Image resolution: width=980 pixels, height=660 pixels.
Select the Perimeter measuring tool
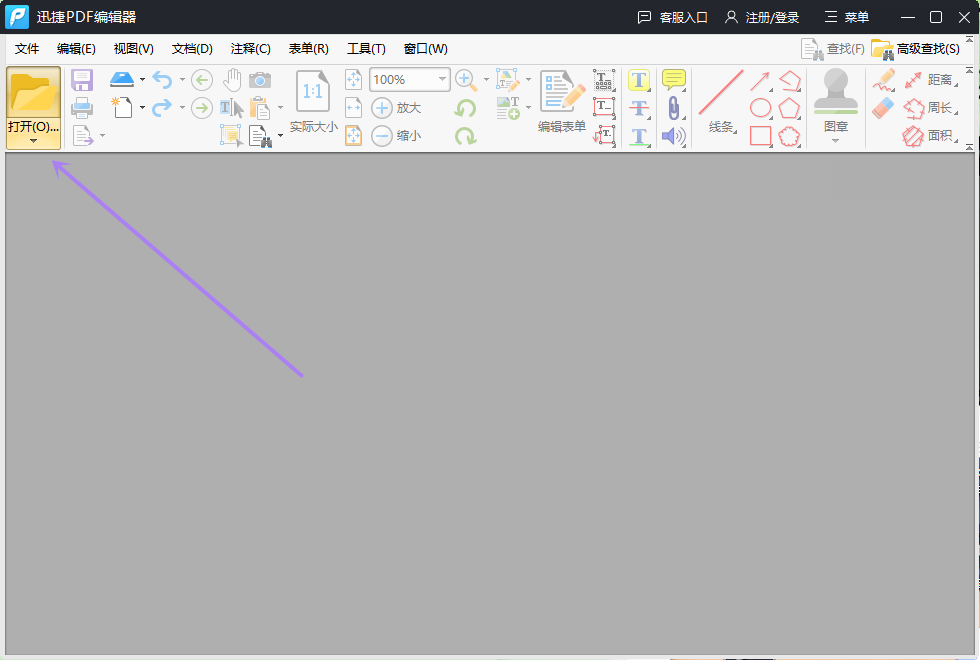pyautogui.click(x=931, y=108)
